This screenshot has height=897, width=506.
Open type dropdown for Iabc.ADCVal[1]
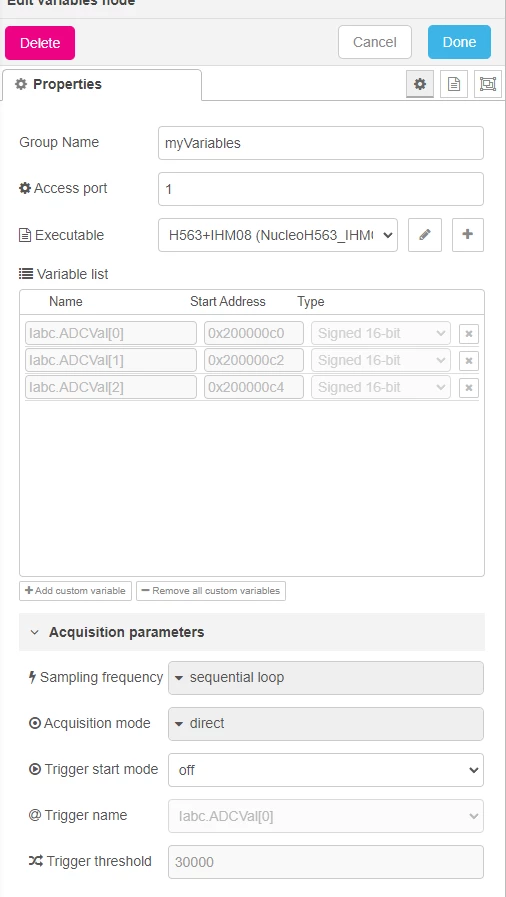pyautogui.click(x=381, y=360)
